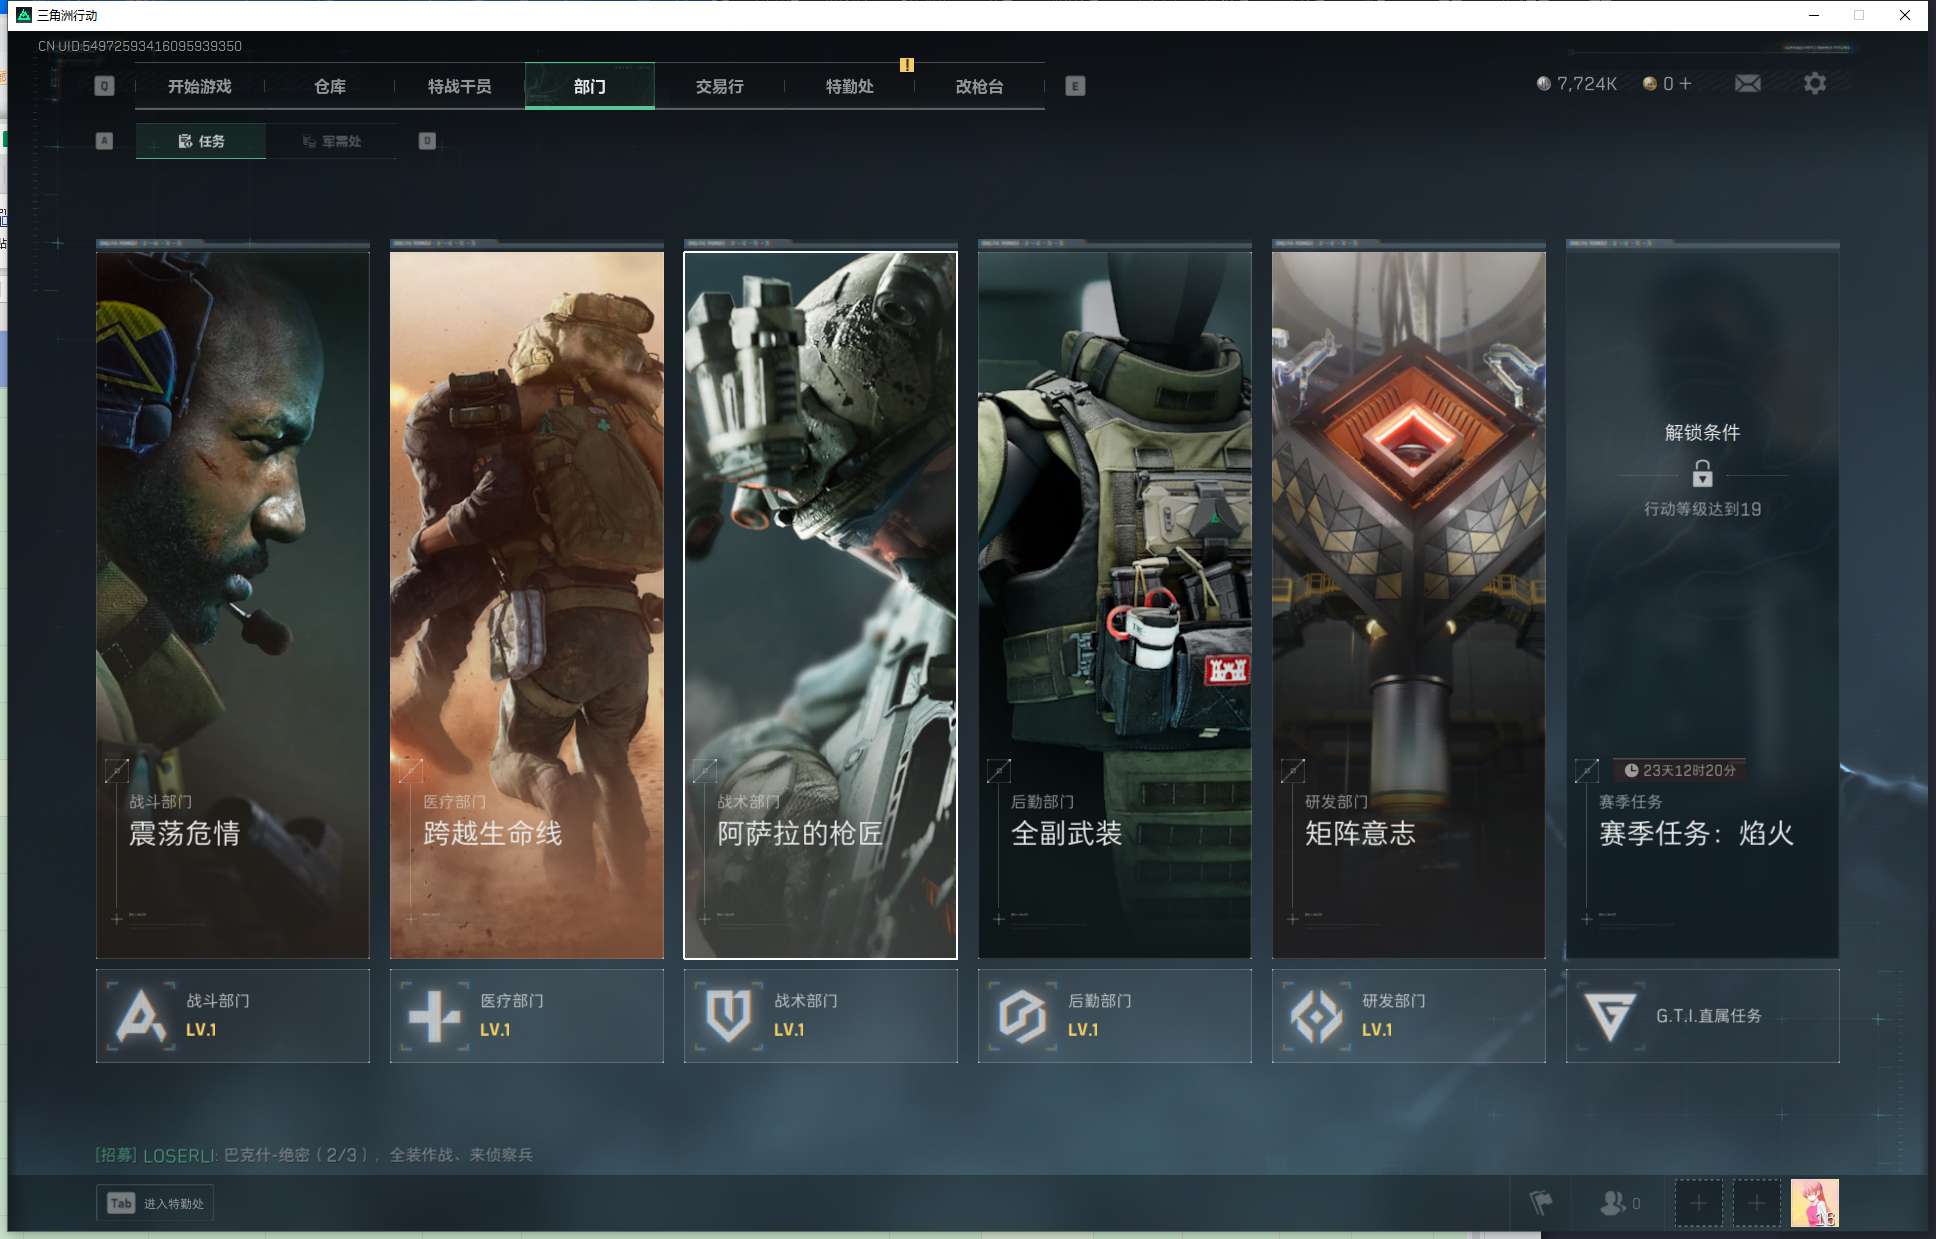This screenshot has width=1936, height=1239.
Task: Open the 特战干员 tab
Action: coord(459,86)
